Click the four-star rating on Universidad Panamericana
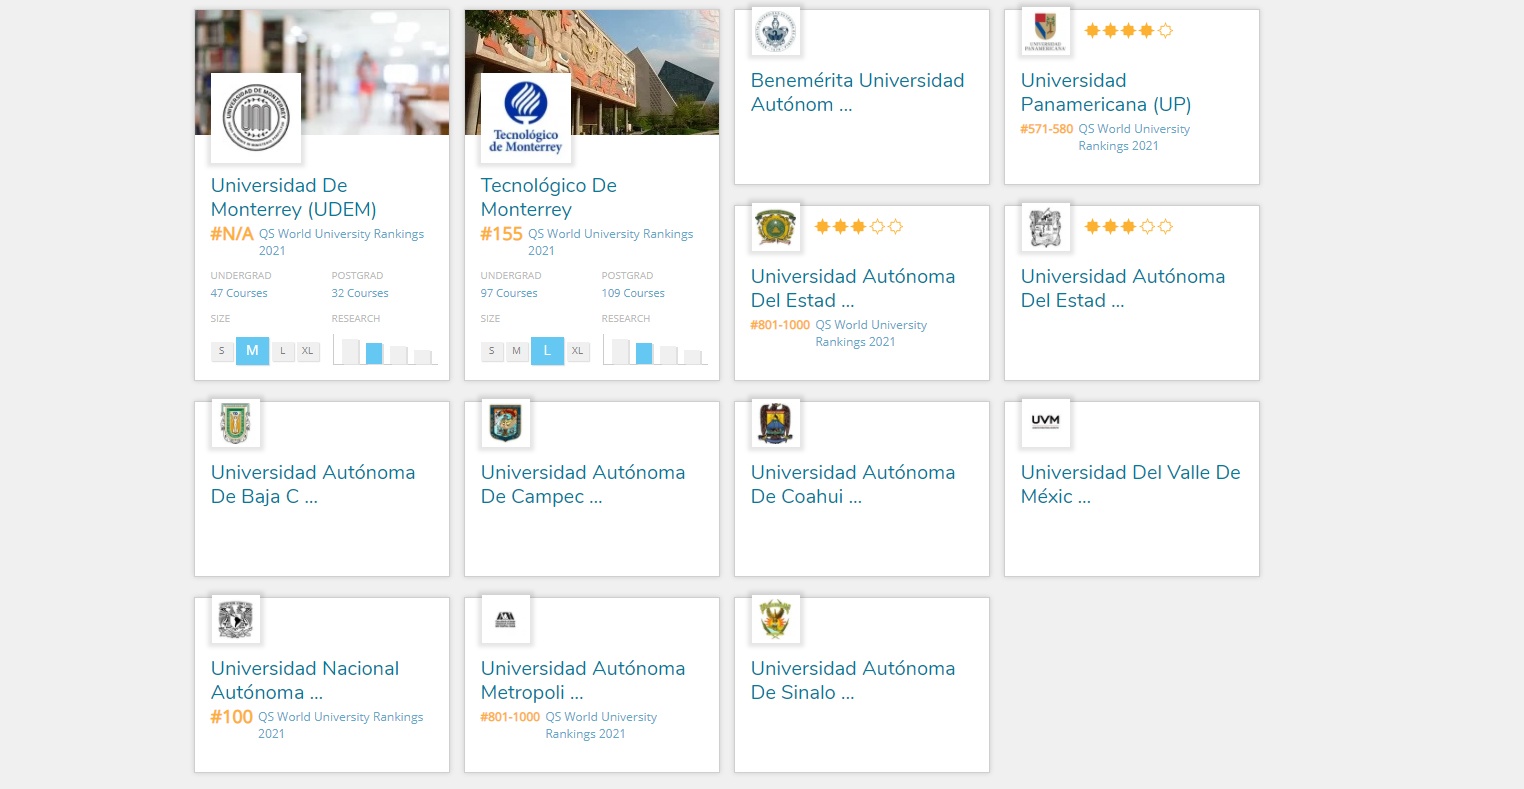 [1128, 31]
